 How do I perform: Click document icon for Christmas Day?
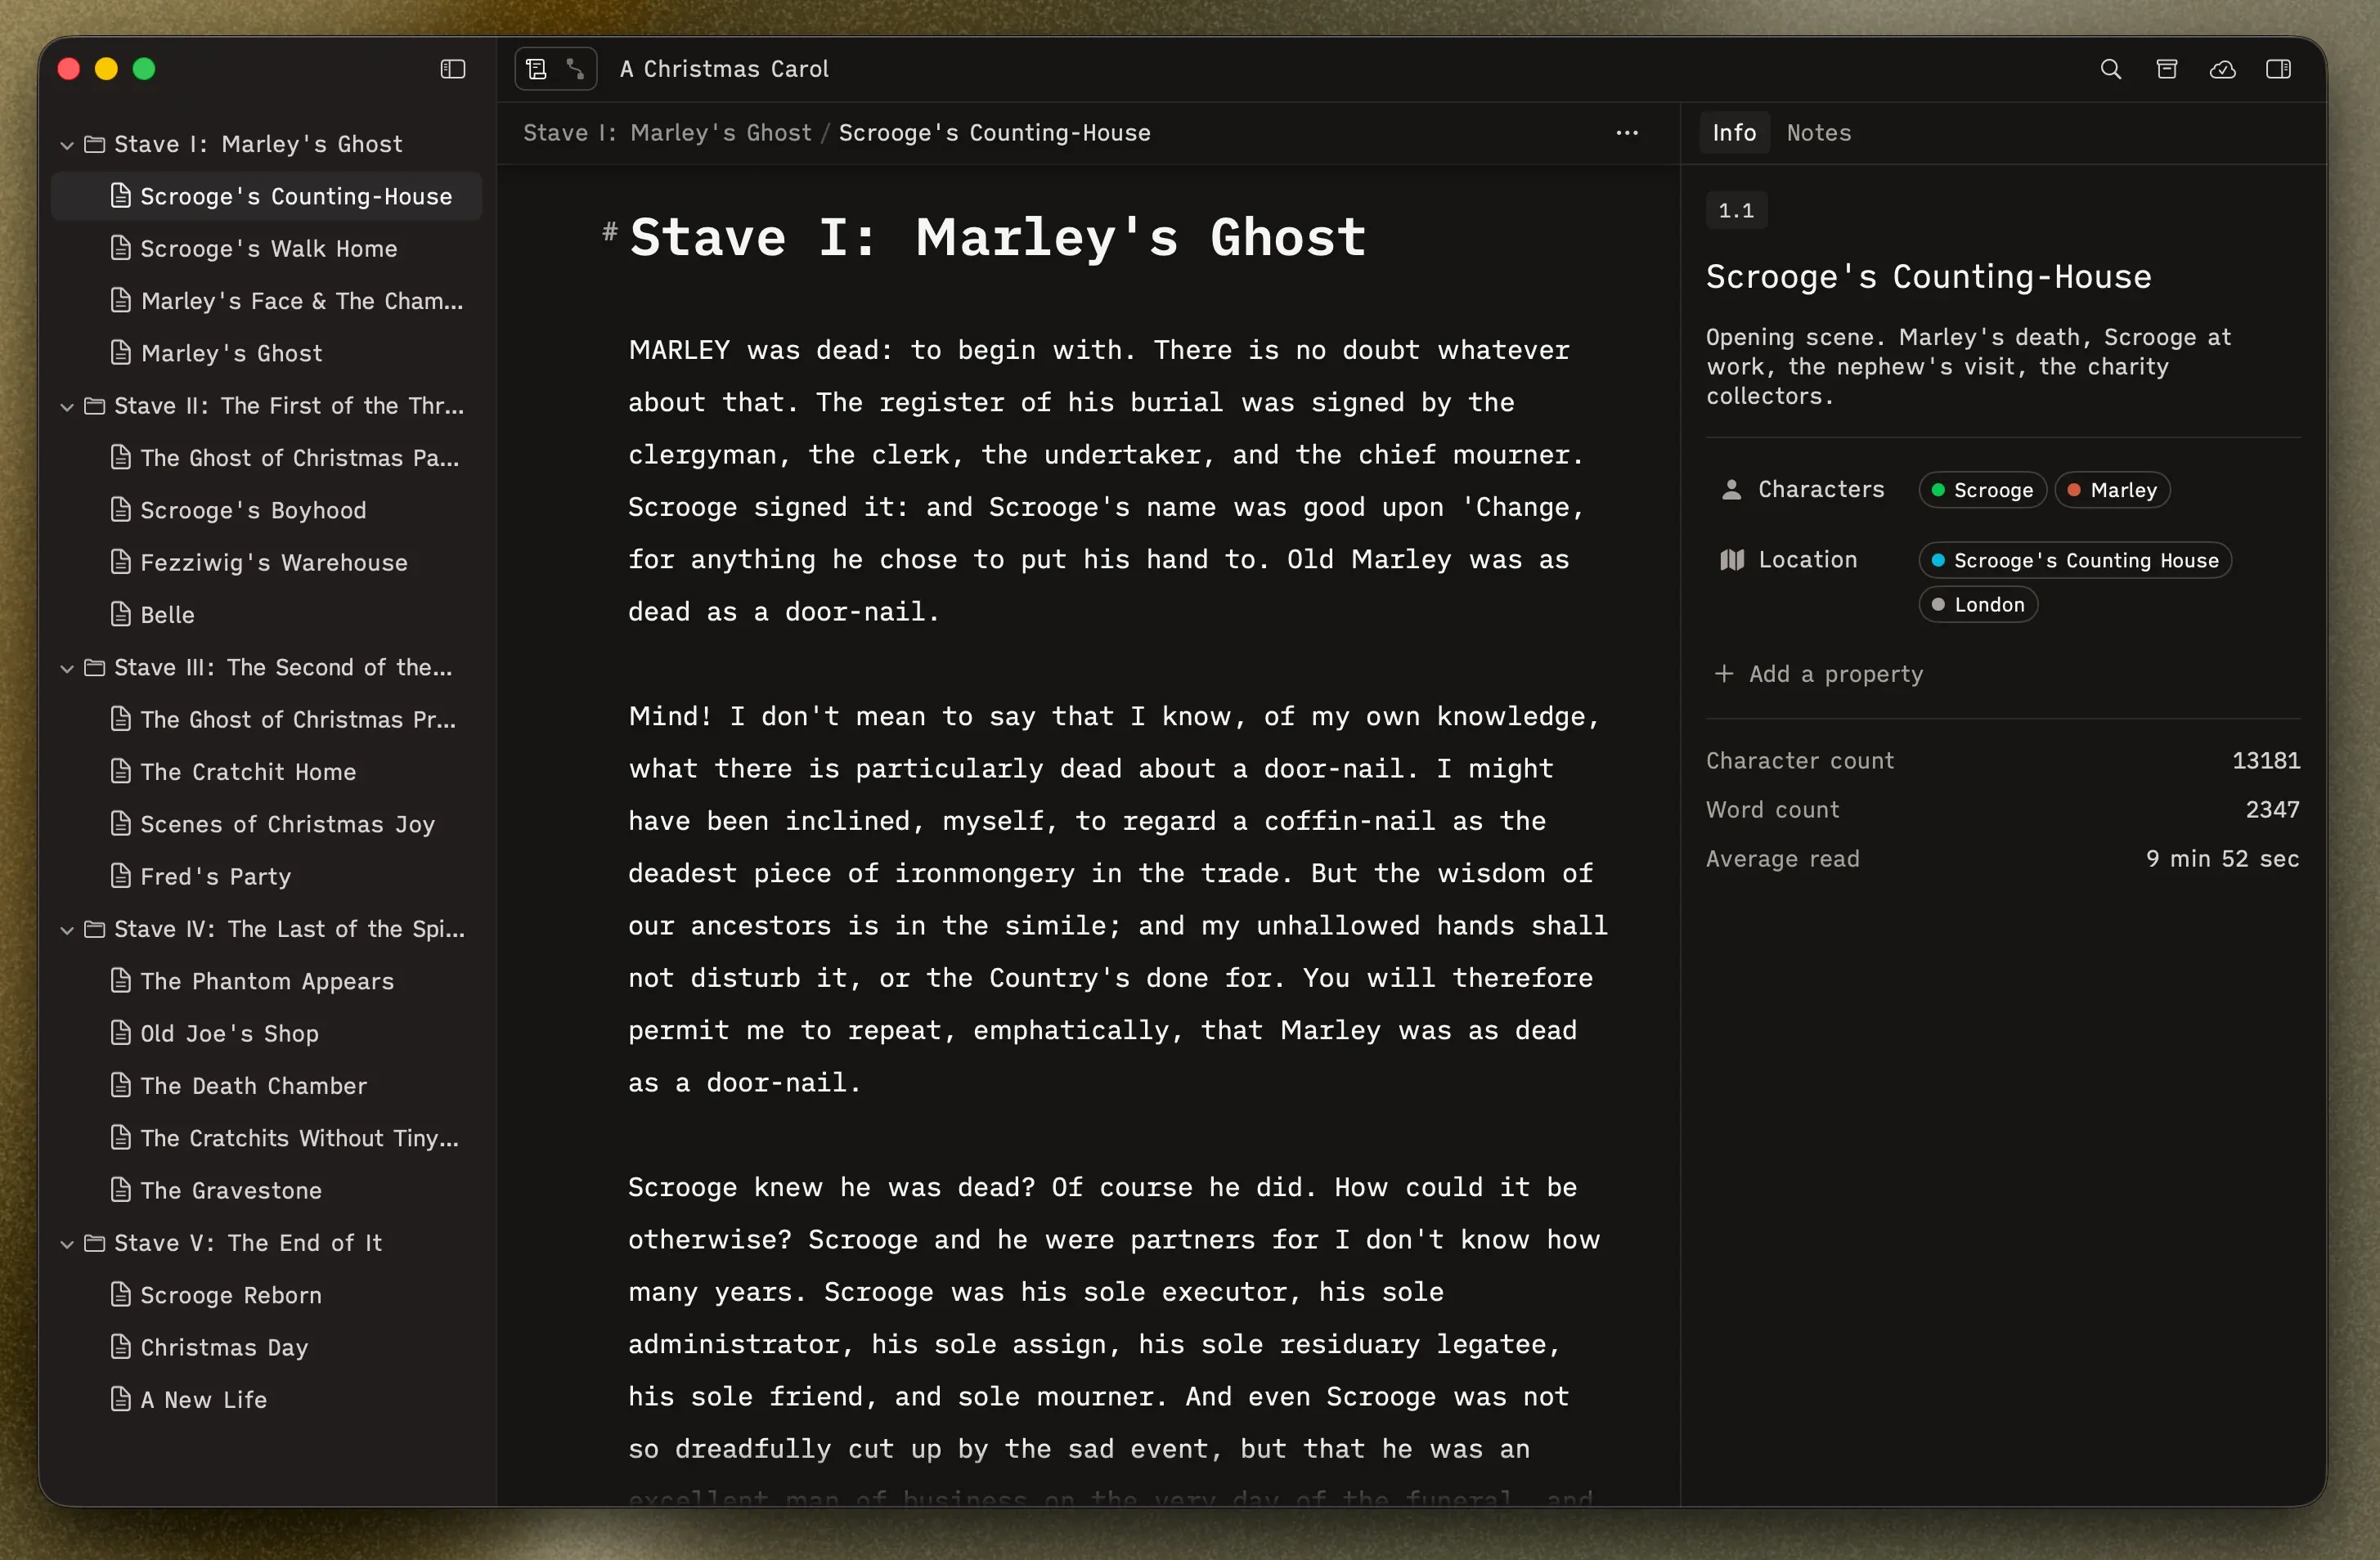click(x=120, y=1347)
